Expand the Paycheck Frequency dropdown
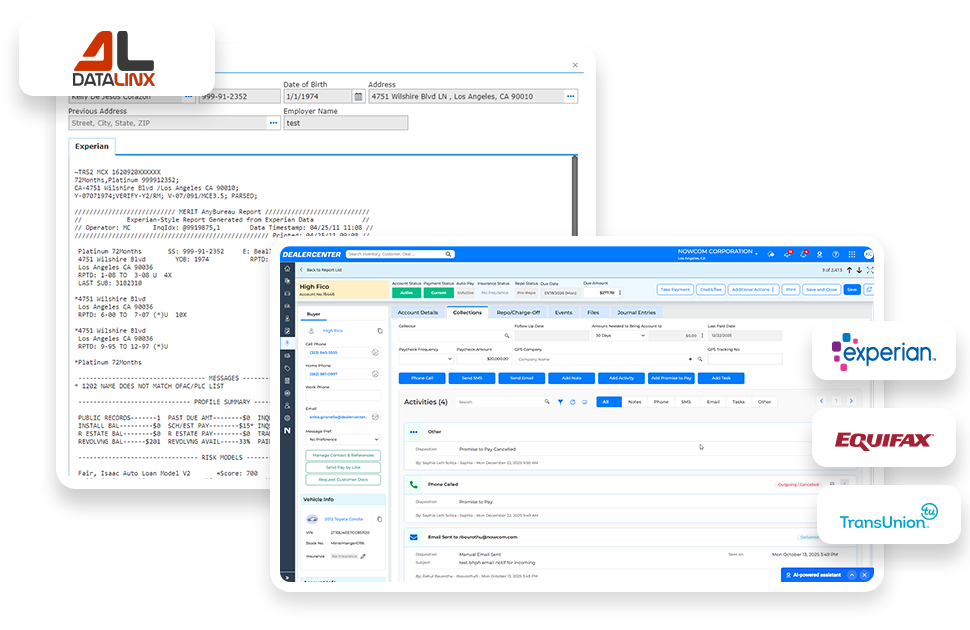970x630 pixels. (426, 359)
